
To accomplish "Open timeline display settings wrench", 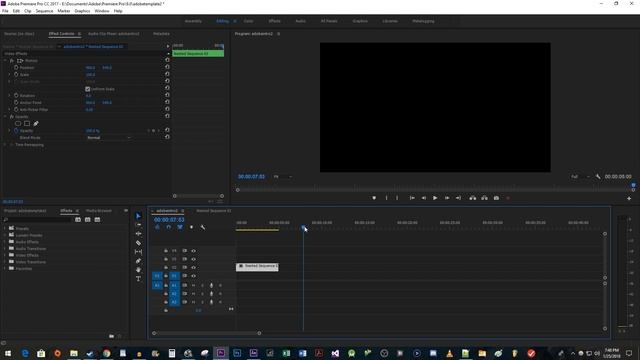I will tap(203, 227).
